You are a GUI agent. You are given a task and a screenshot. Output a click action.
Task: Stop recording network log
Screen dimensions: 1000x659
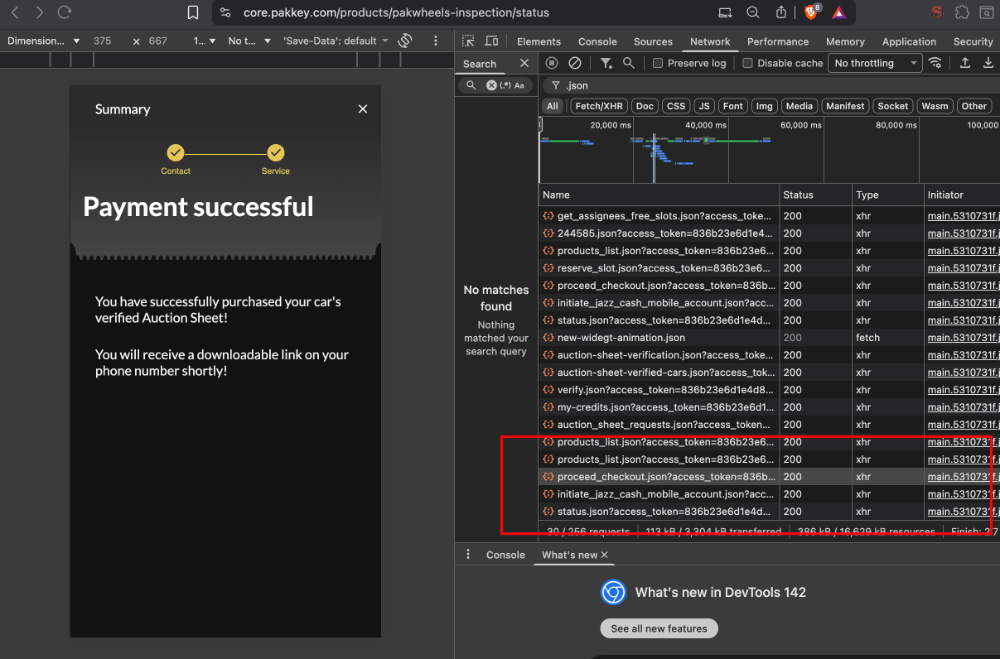point(552,63)
